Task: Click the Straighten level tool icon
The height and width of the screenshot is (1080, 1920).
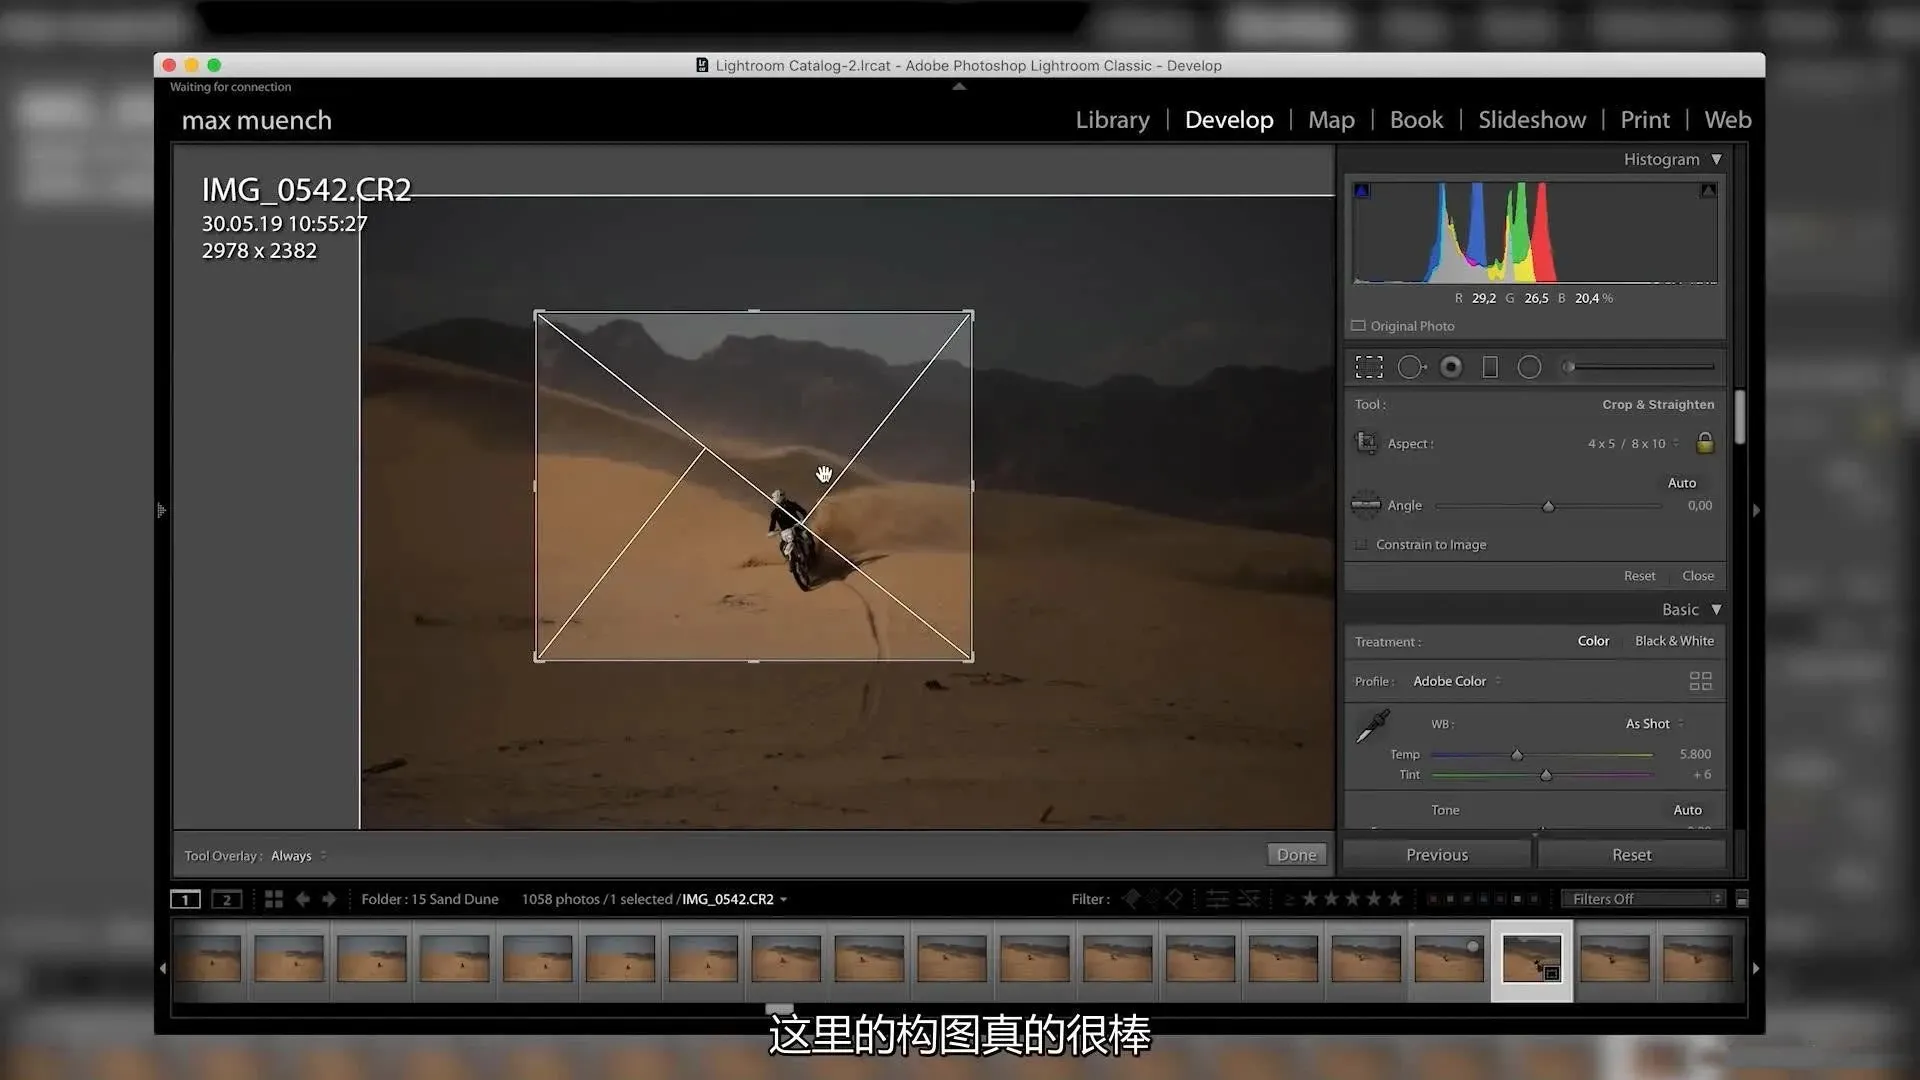Action: 1366,505
